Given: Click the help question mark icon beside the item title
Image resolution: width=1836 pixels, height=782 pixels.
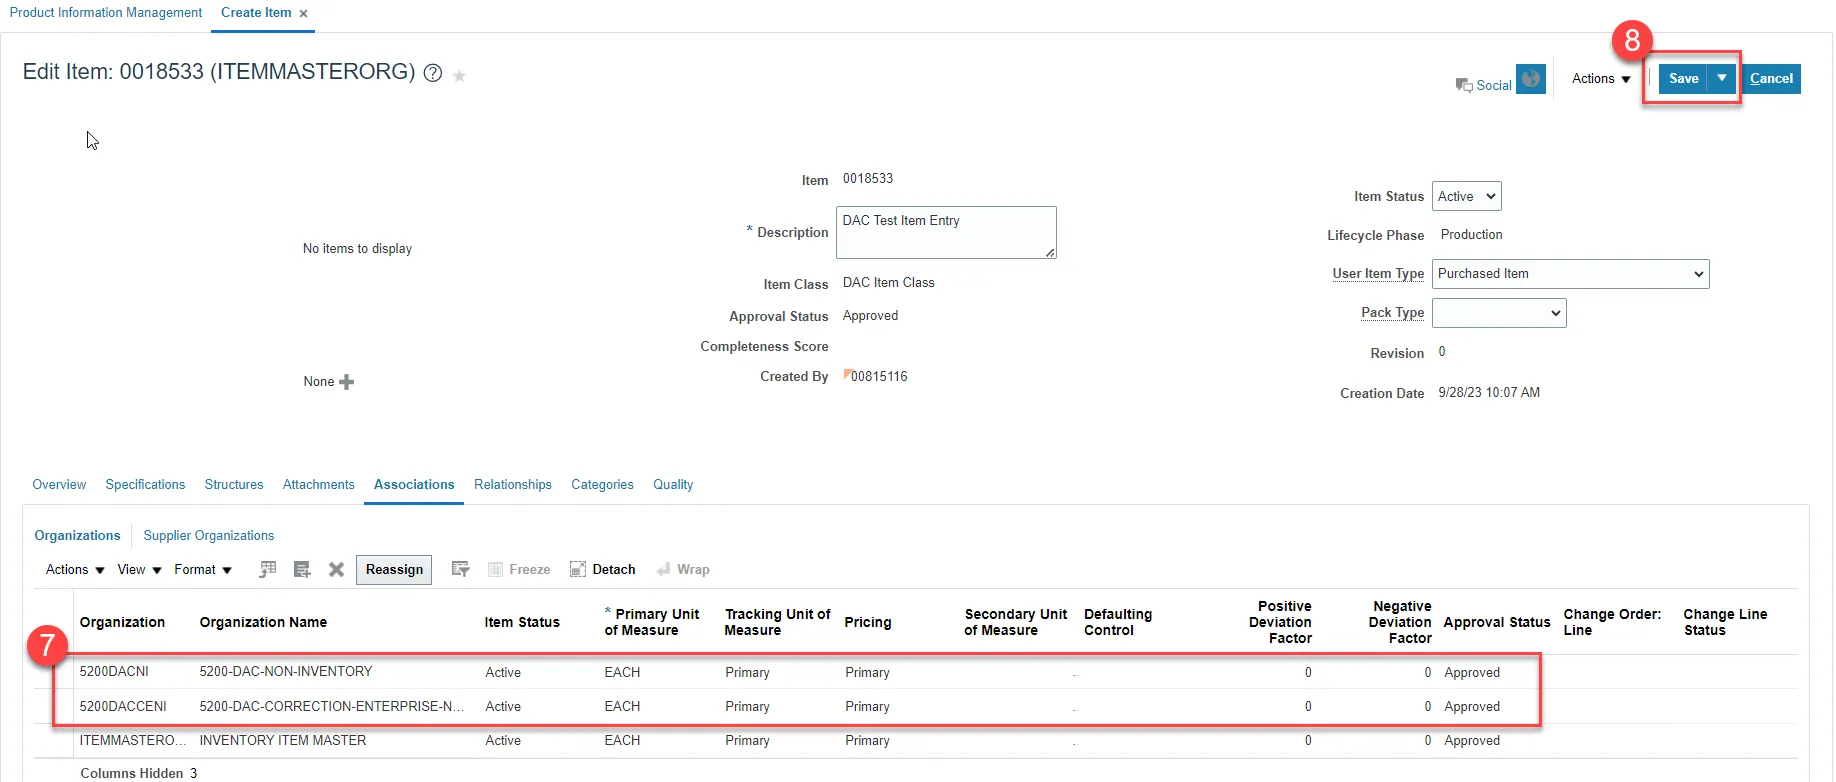Looking at the screenshot, I should (x=433, y=73).
